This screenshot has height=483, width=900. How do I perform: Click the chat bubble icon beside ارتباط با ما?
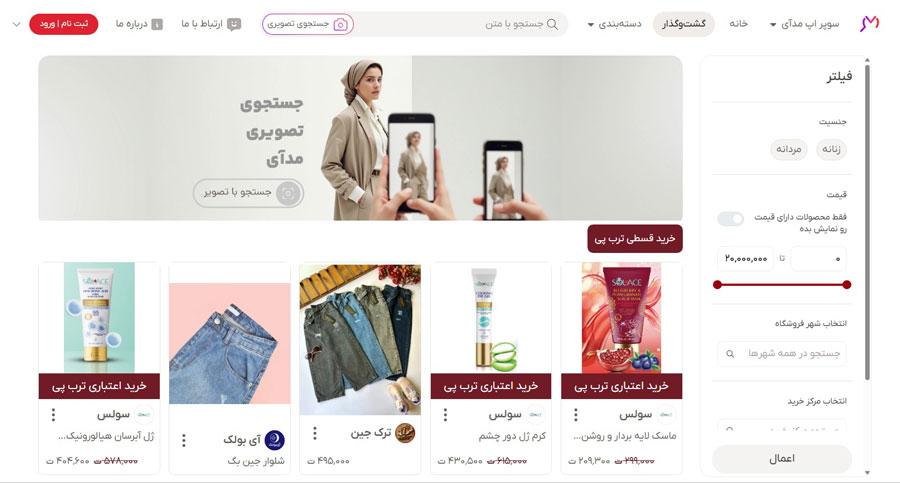click(x=234, y=24)
